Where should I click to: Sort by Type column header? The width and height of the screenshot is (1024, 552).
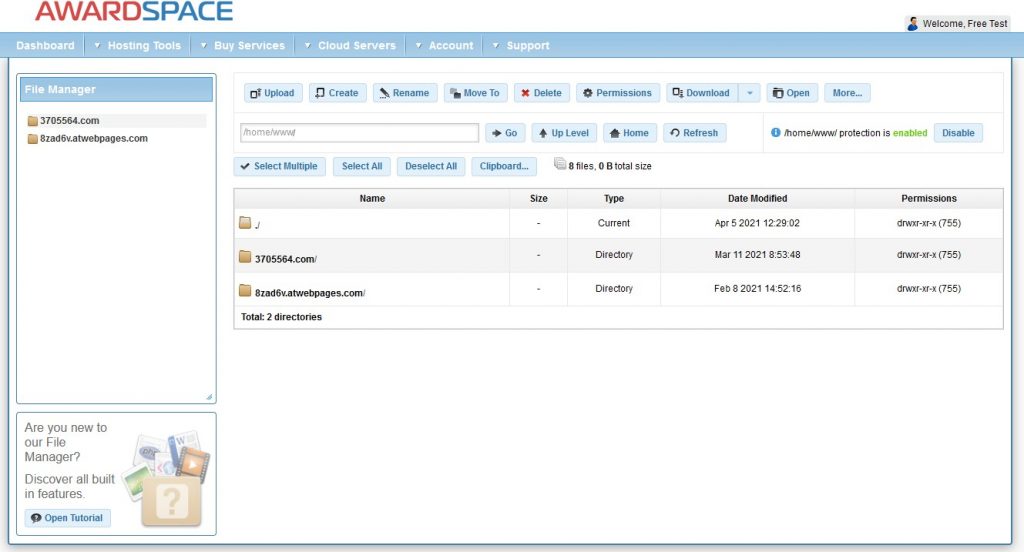(614, 199)
